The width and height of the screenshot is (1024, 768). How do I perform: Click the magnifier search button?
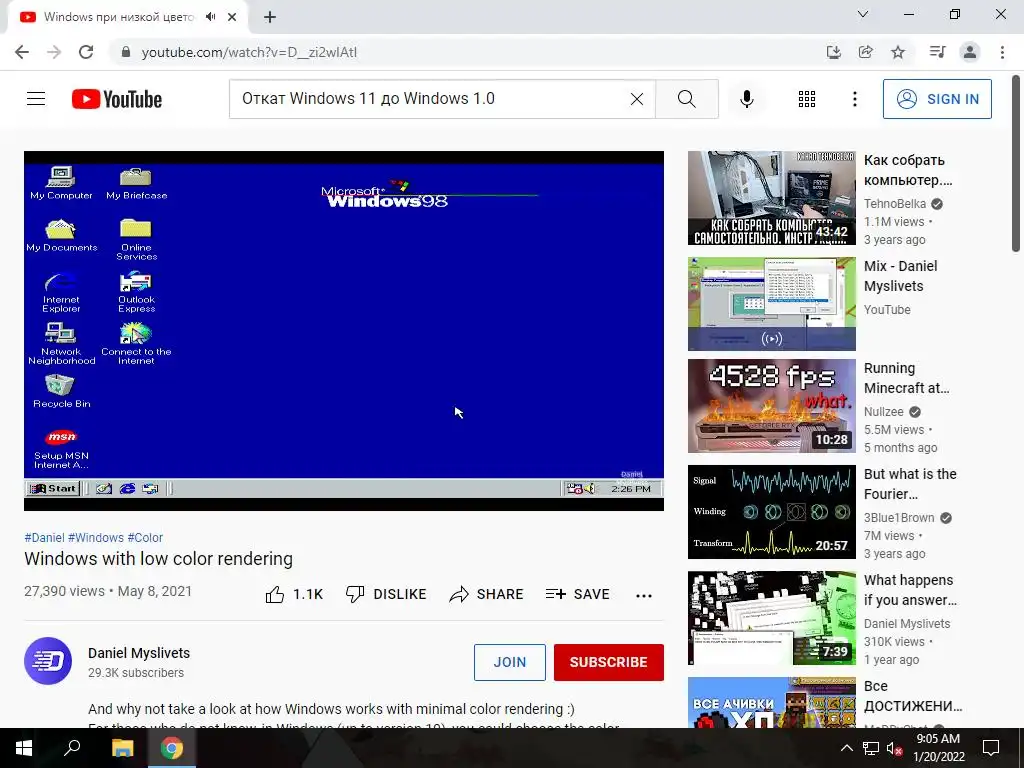[x=686, y=99]
